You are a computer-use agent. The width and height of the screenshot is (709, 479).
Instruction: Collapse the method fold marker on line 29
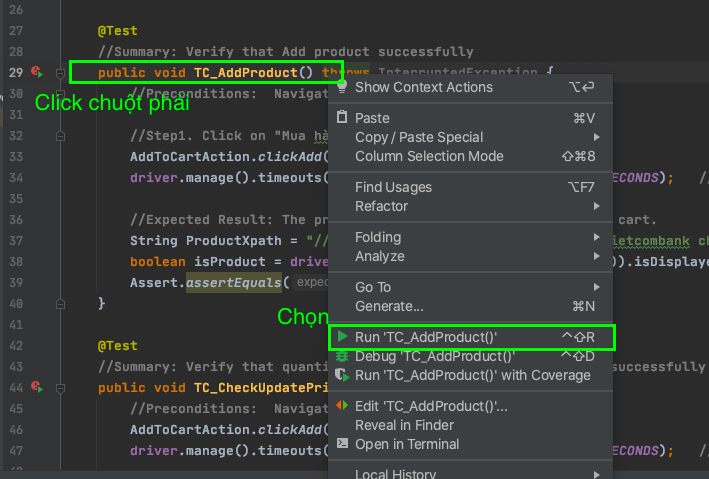(60, 73)
